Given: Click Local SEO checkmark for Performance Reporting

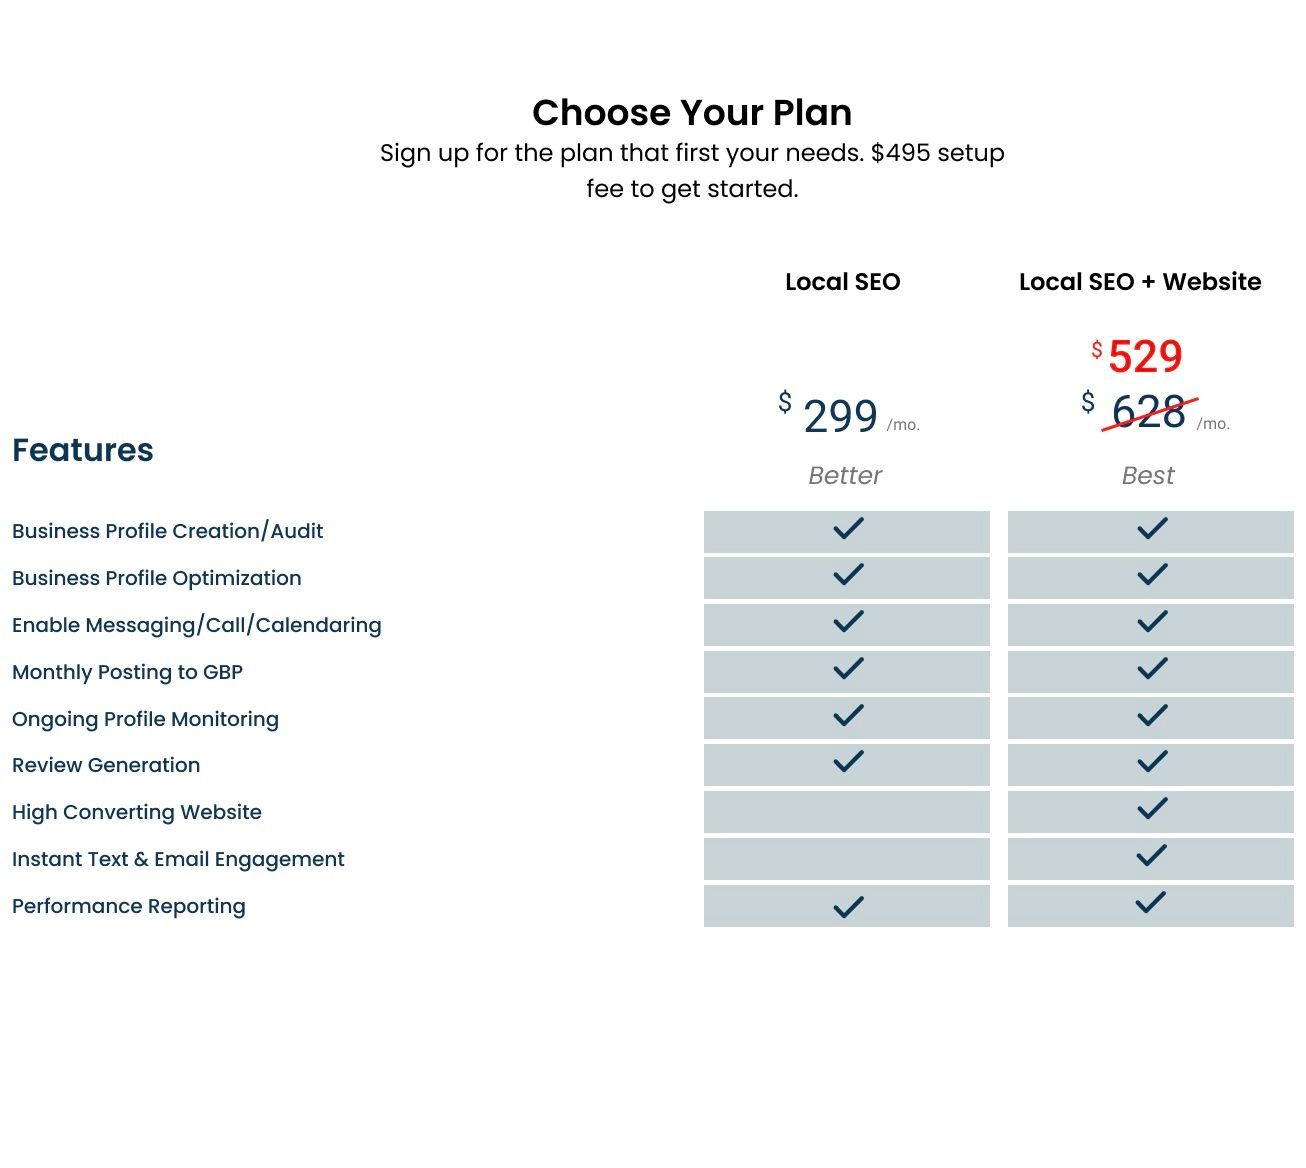Looking at the screenshot, I should (848, 907).
